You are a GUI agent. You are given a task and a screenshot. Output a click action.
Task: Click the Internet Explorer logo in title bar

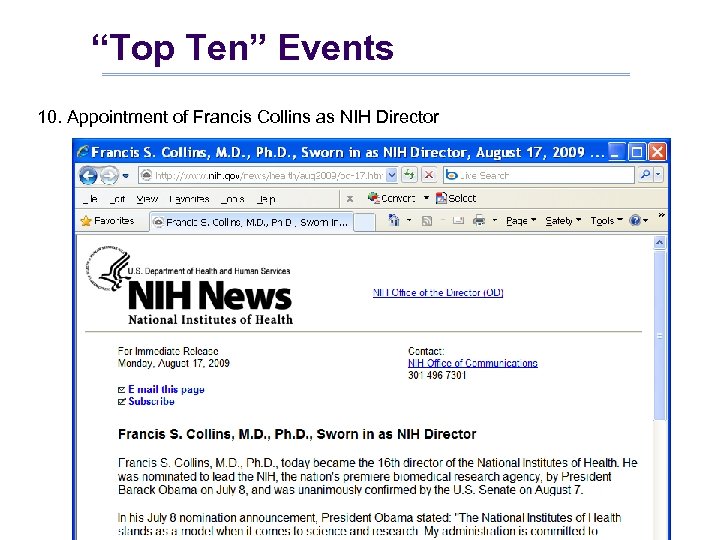[83, 152]
